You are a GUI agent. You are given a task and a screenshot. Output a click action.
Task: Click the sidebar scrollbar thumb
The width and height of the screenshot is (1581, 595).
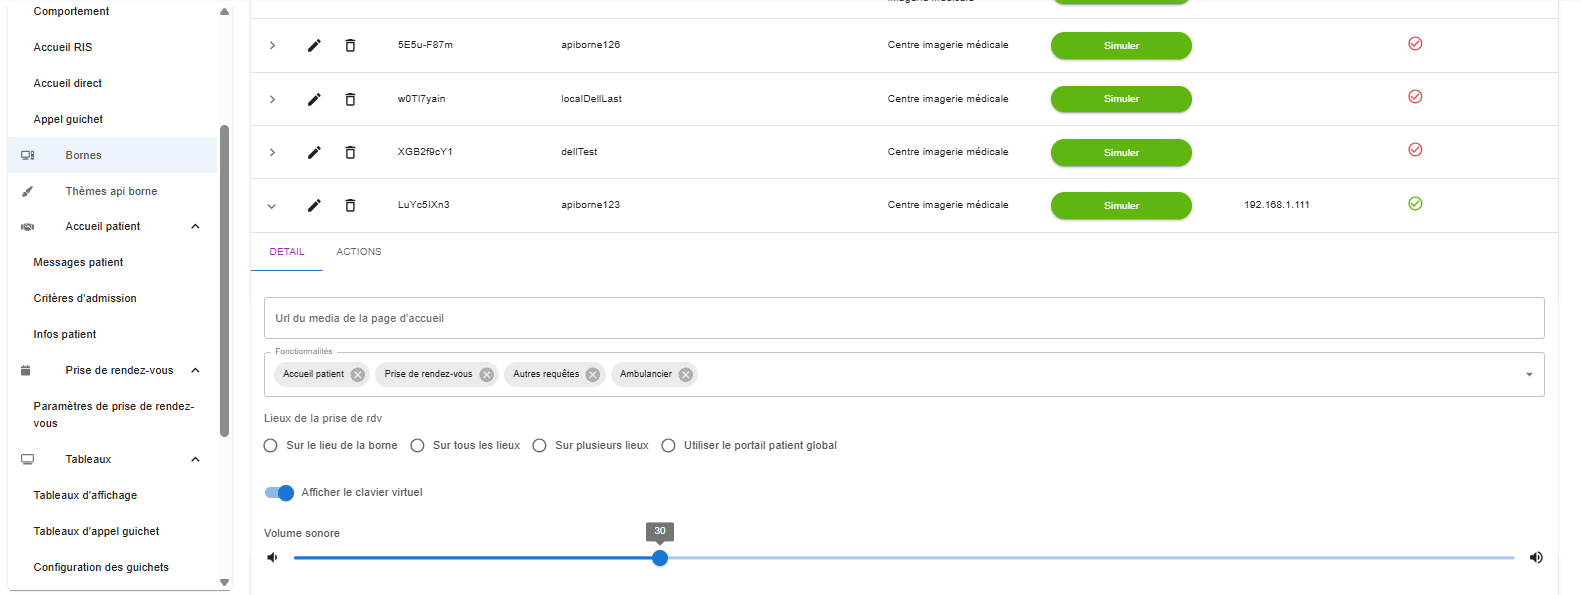(x=224, y=280)
